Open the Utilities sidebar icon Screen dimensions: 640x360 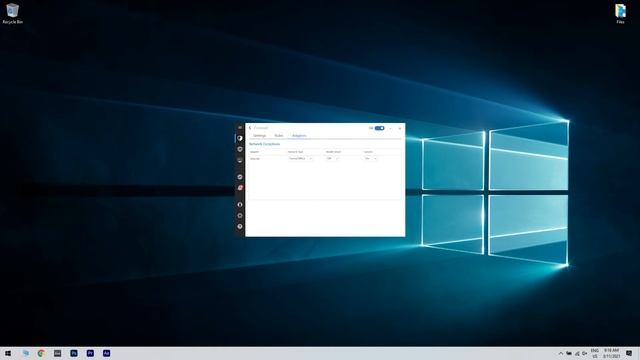(x=240, y=177)
